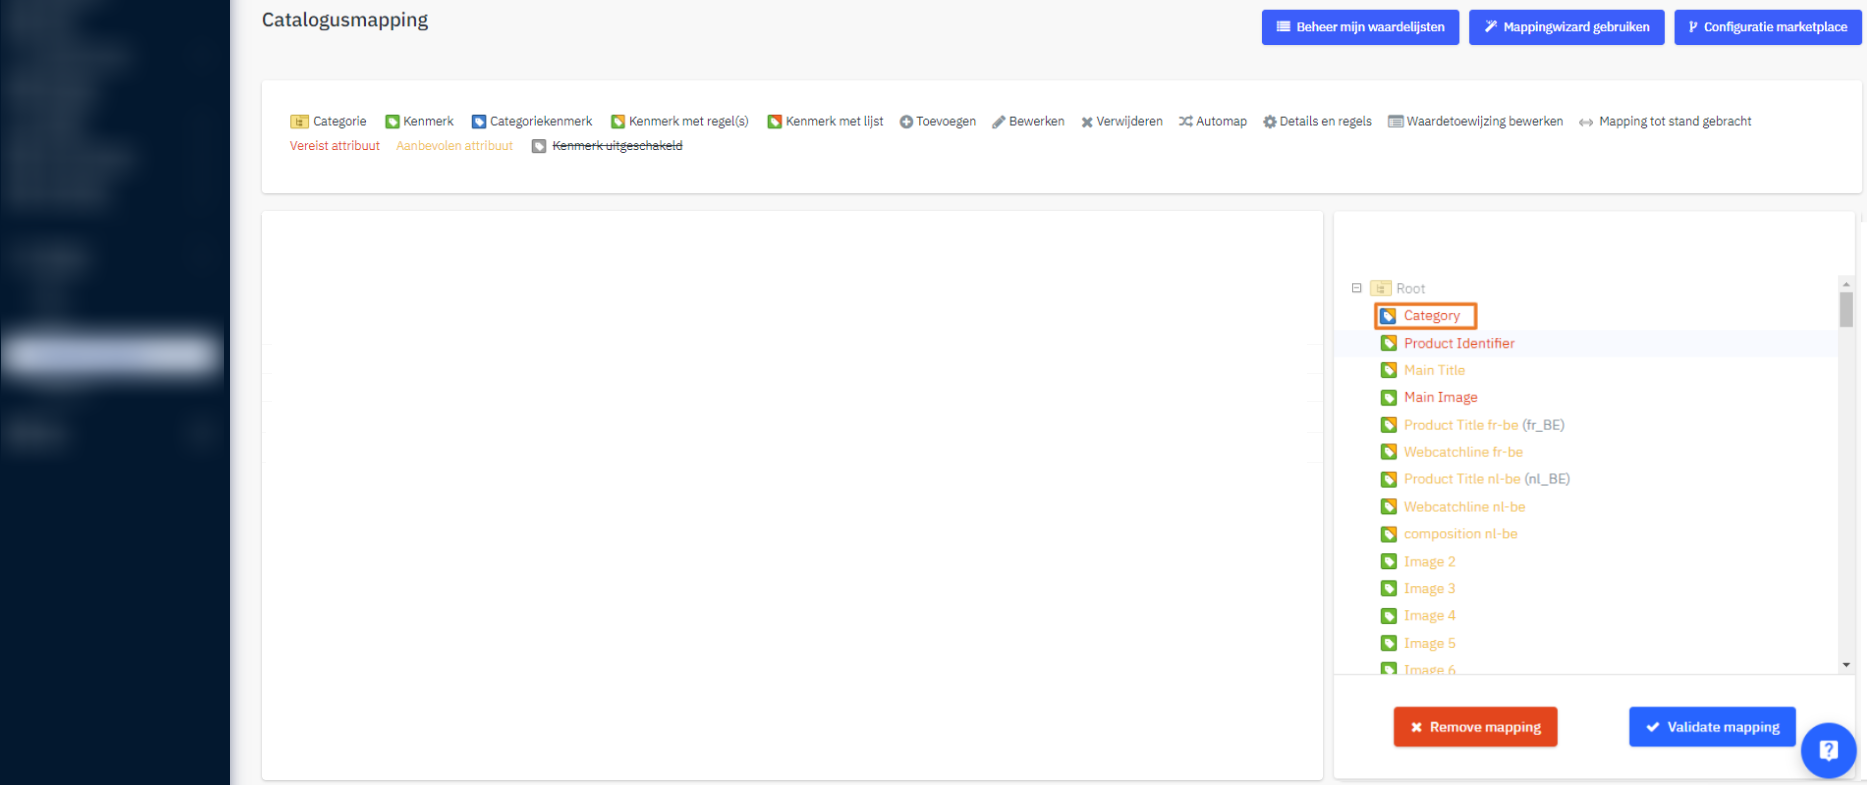Image resolution: width=1867 pixels, height=785 pixels.
Task: Click the green icon beside Product Identifier
Action: point(1388,343)
